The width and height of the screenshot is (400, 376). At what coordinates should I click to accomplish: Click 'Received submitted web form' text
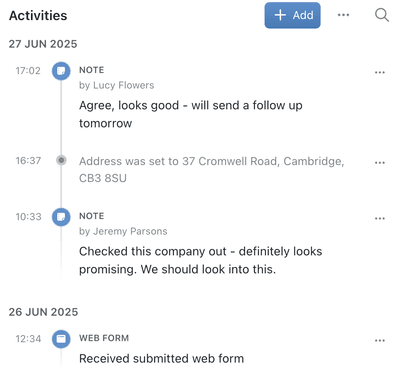tap(161, 359)
